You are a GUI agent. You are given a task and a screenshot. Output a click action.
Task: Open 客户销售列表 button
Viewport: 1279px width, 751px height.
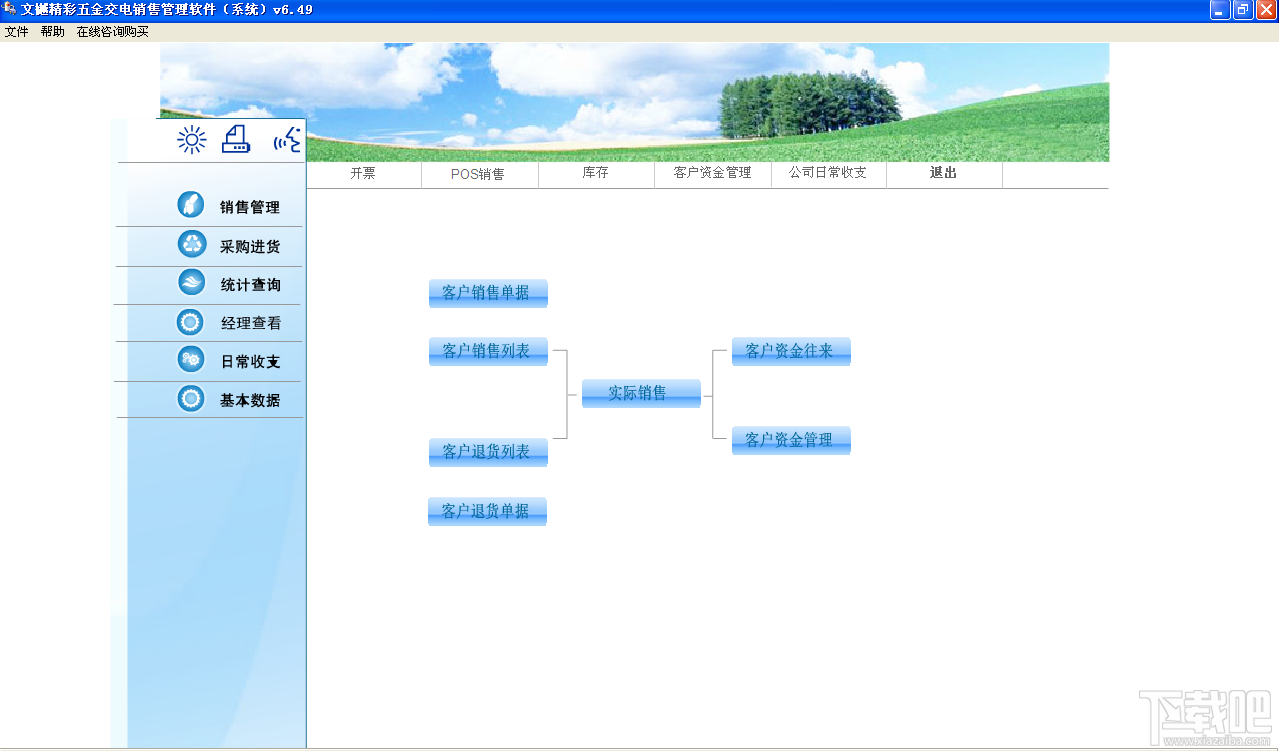488,351
